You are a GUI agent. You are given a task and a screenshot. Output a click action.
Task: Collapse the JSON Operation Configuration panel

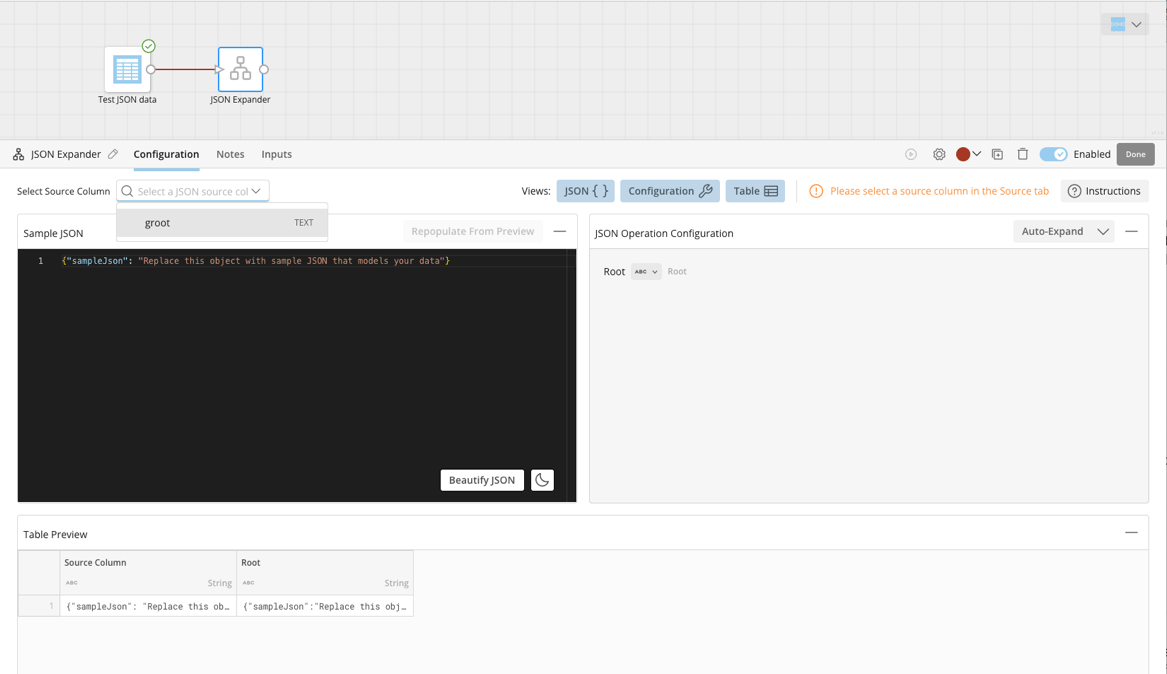(1131, 231)
